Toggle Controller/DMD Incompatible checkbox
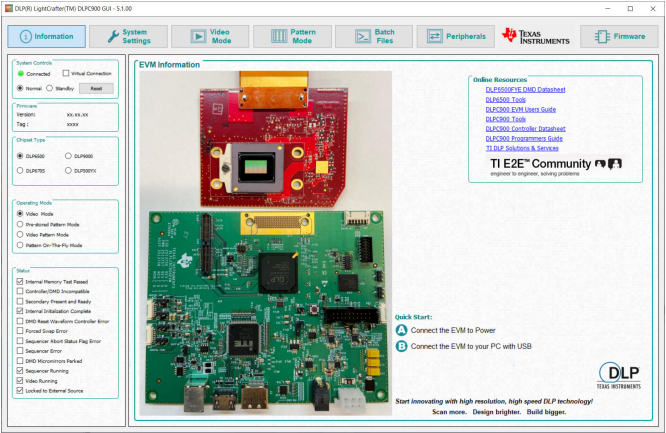Viewport: 666px width, 433px height. (x=20, y=291)
